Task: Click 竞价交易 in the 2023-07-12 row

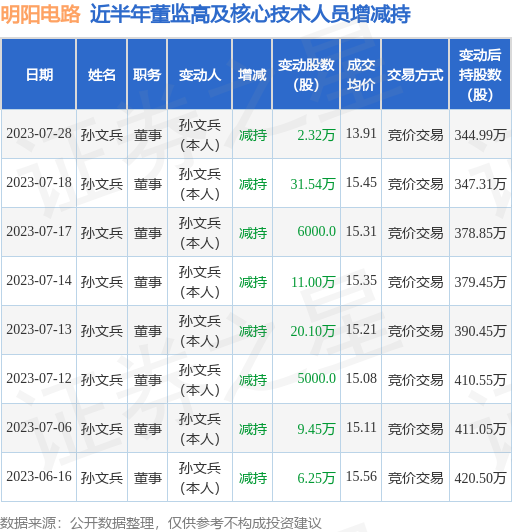Action: pyautogui.click(x=415, y=380)
